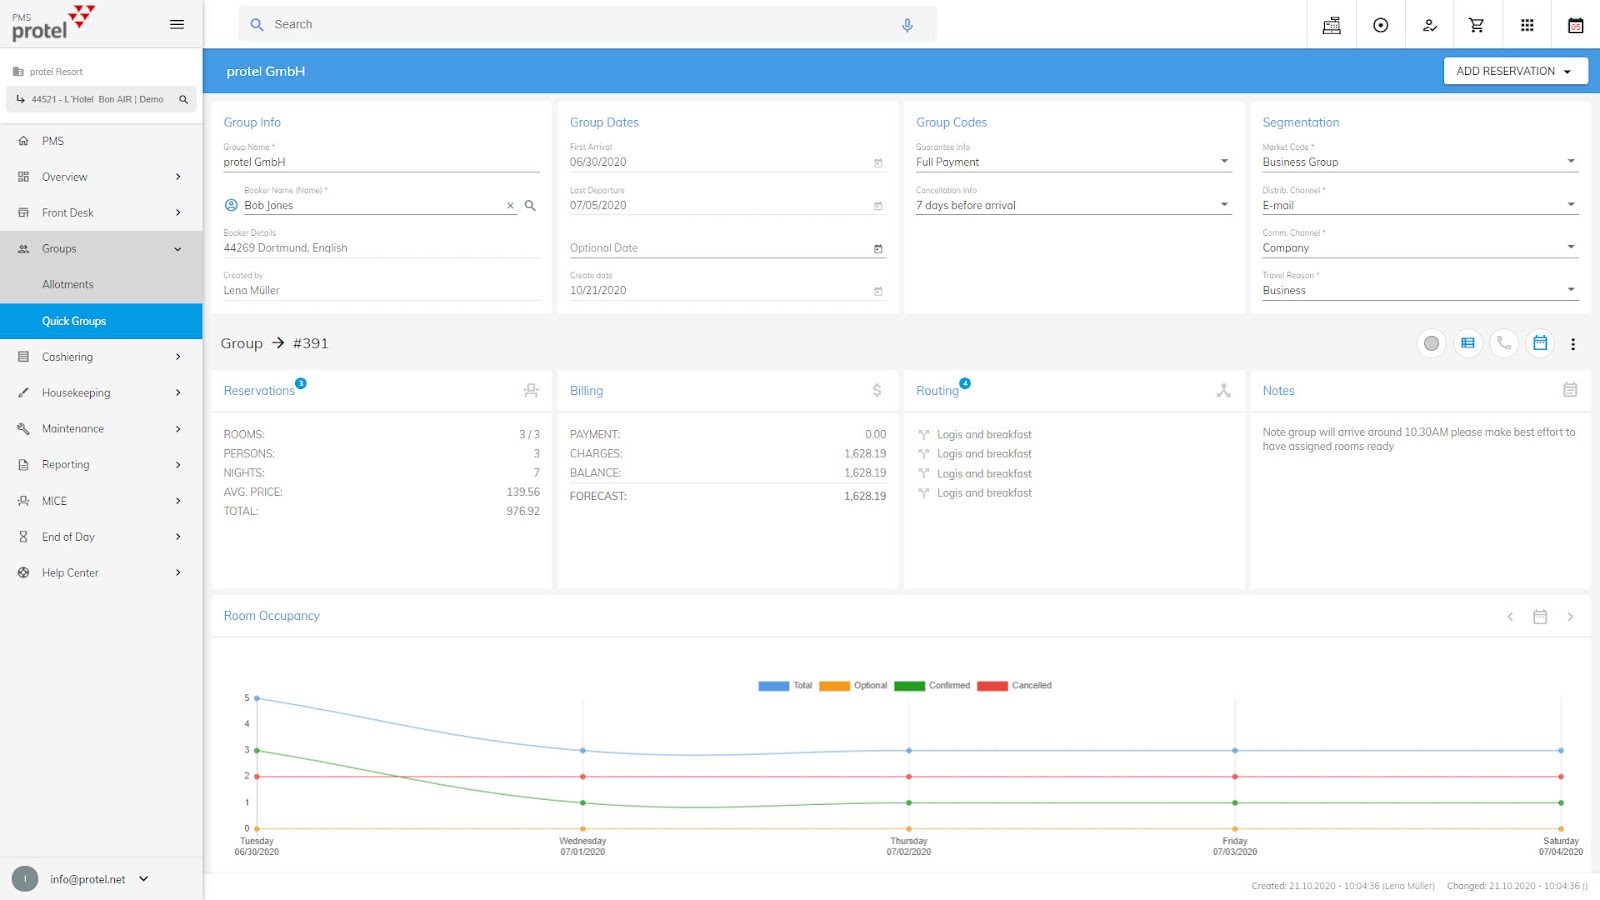The width and height of the screenshot is (1600, 900).
Task: Expand Reporting sidebar item
Action: click(101, 465)
